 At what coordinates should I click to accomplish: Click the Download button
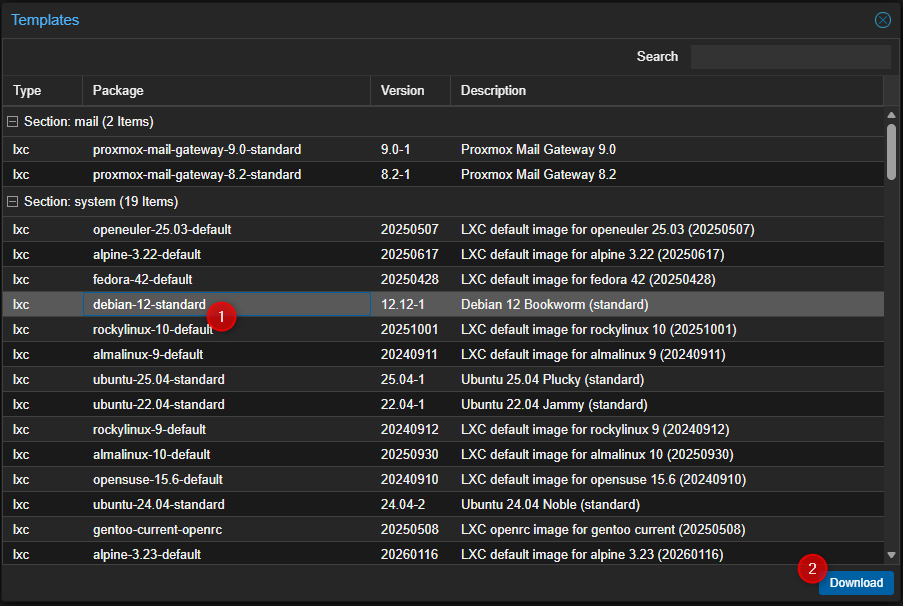(856, 582)
